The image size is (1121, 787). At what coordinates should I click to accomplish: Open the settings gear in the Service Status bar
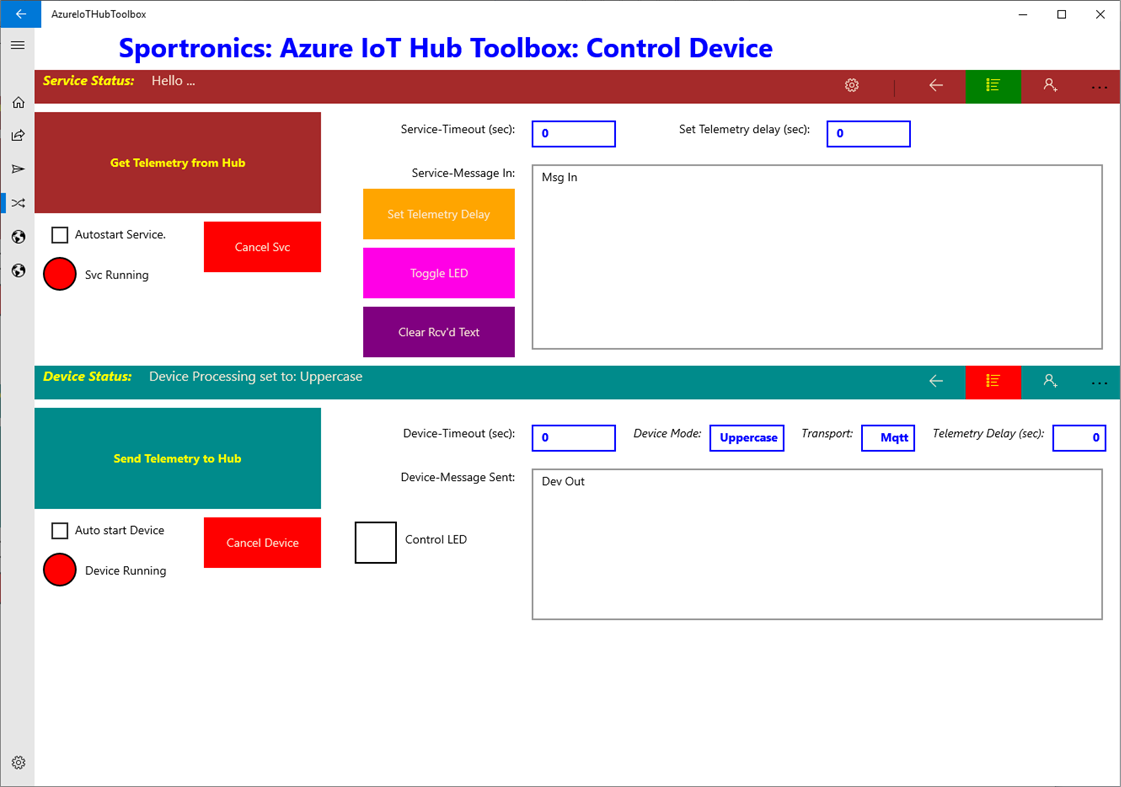[x=851, y=85]
